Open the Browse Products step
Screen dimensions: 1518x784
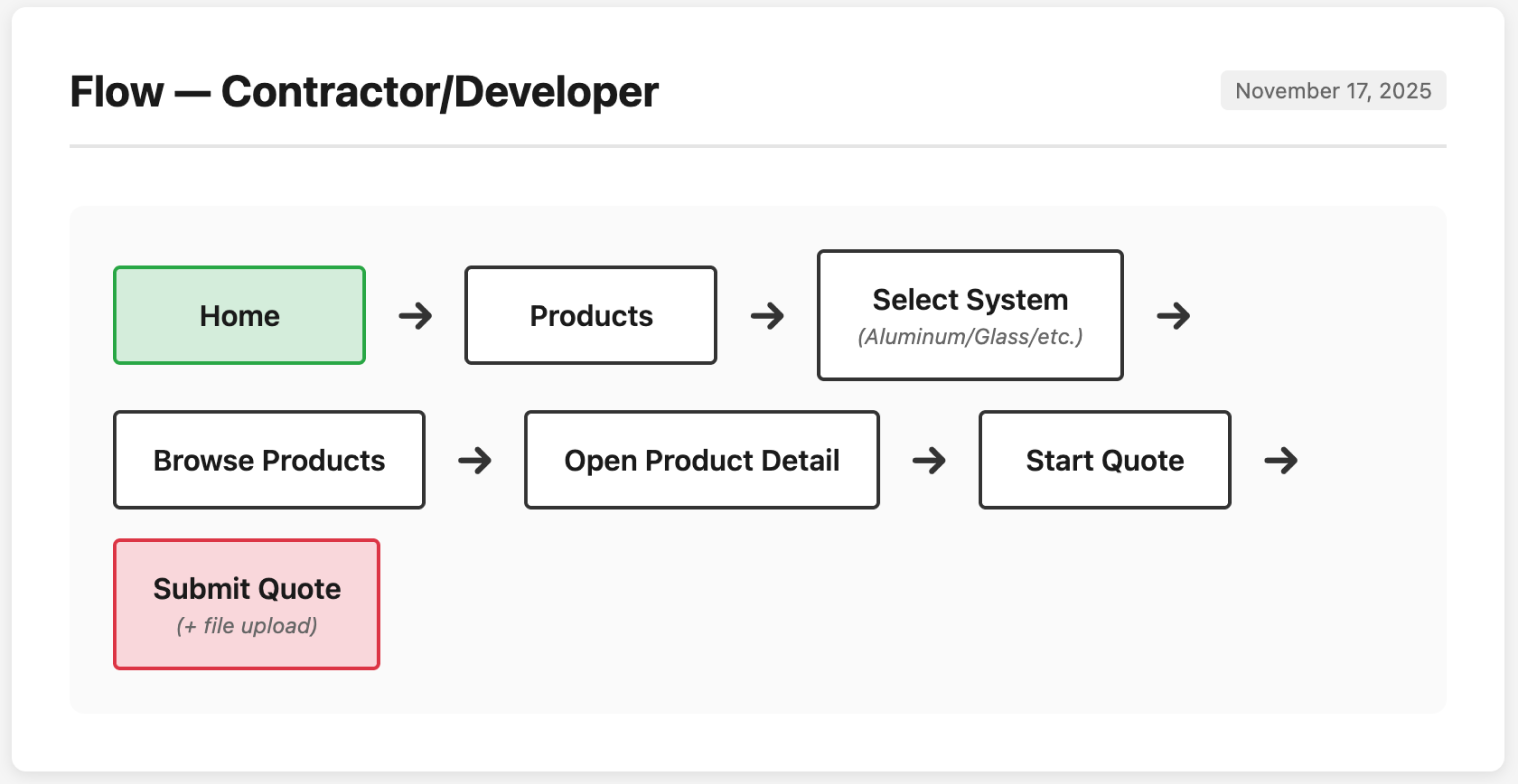pyautogui.click(x=269, y=460)
